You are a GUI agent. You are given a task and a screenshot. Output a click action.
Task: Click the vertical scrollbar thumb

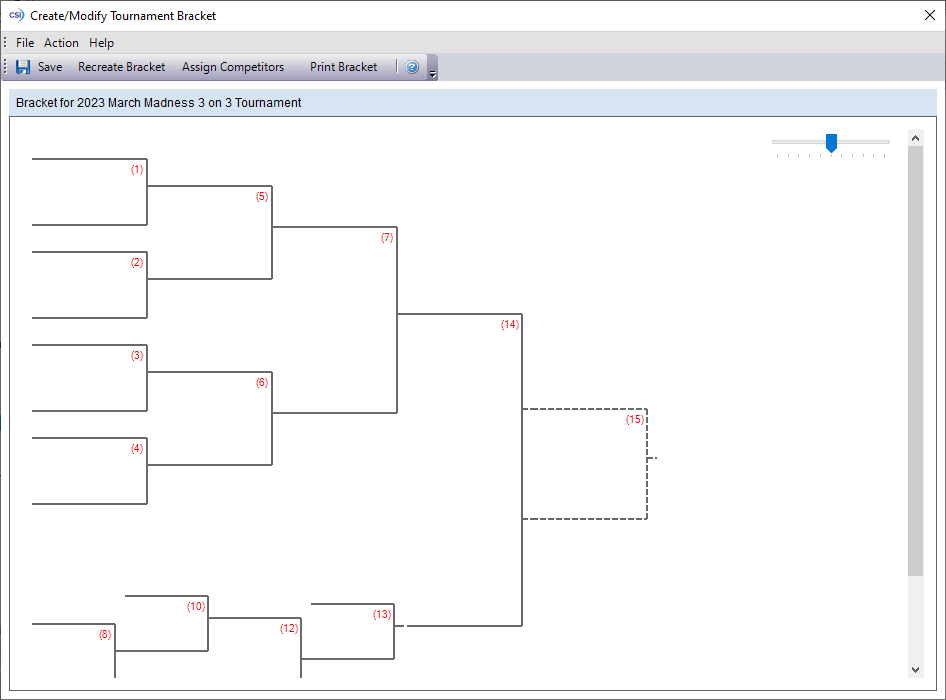click(x=915, y=361)
